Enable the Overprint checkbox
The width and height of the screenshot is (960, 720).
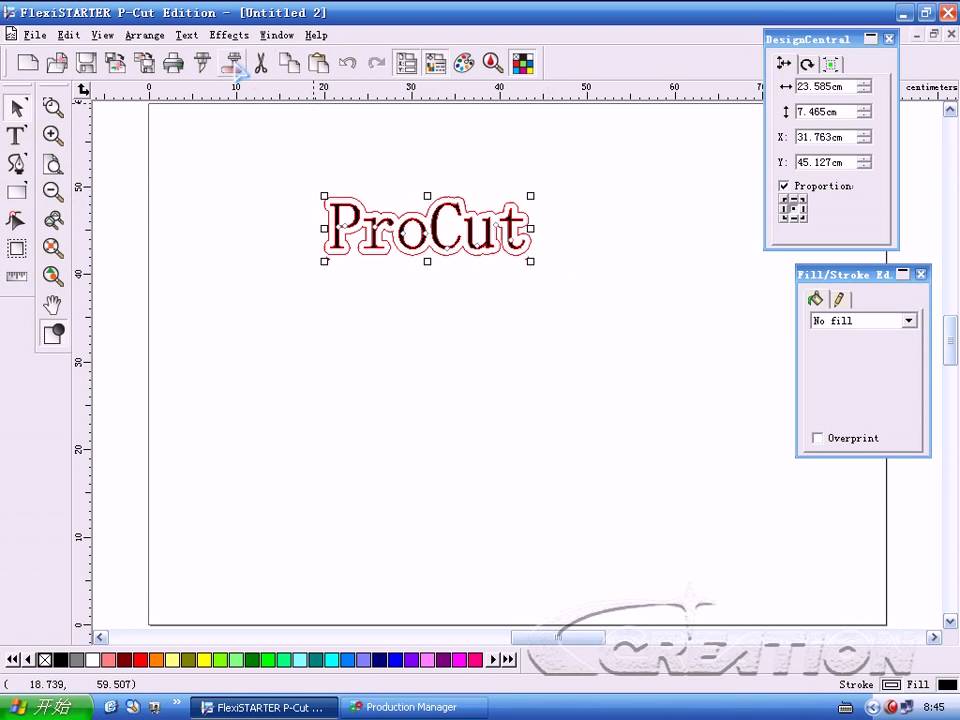click(x=817, y=438)
